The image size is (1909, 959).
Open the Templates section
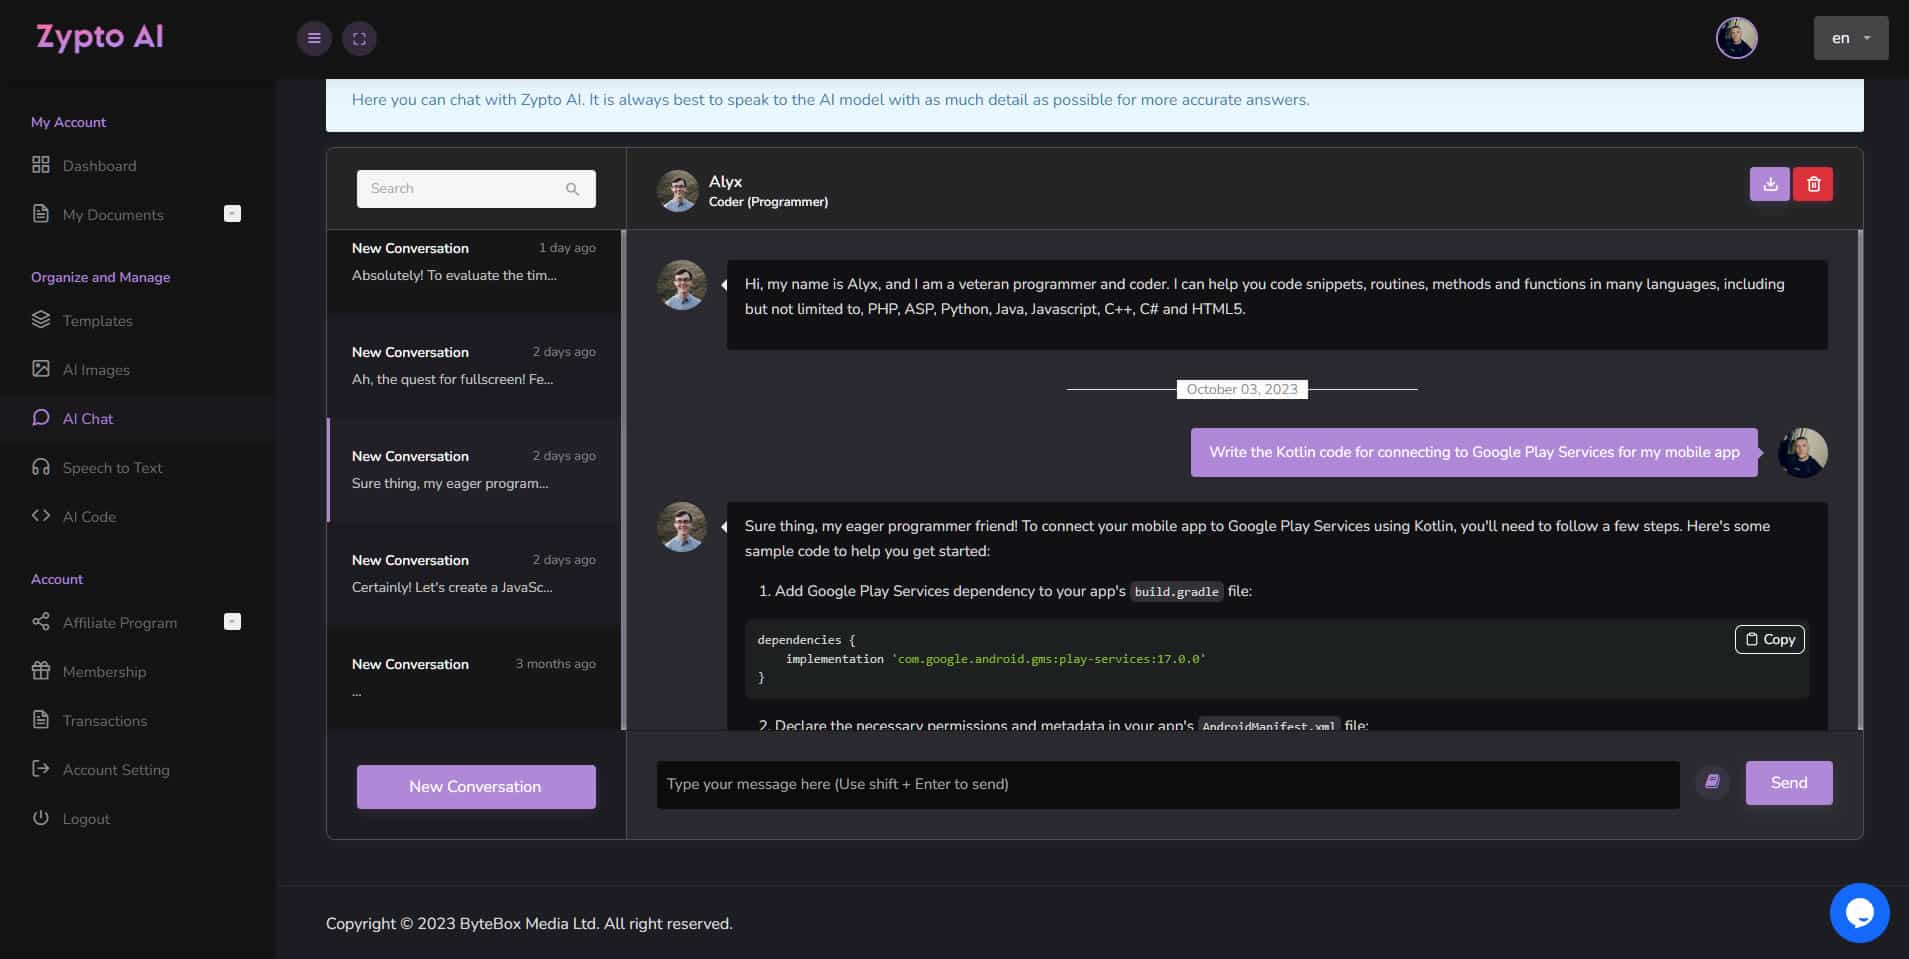point(97,320)
